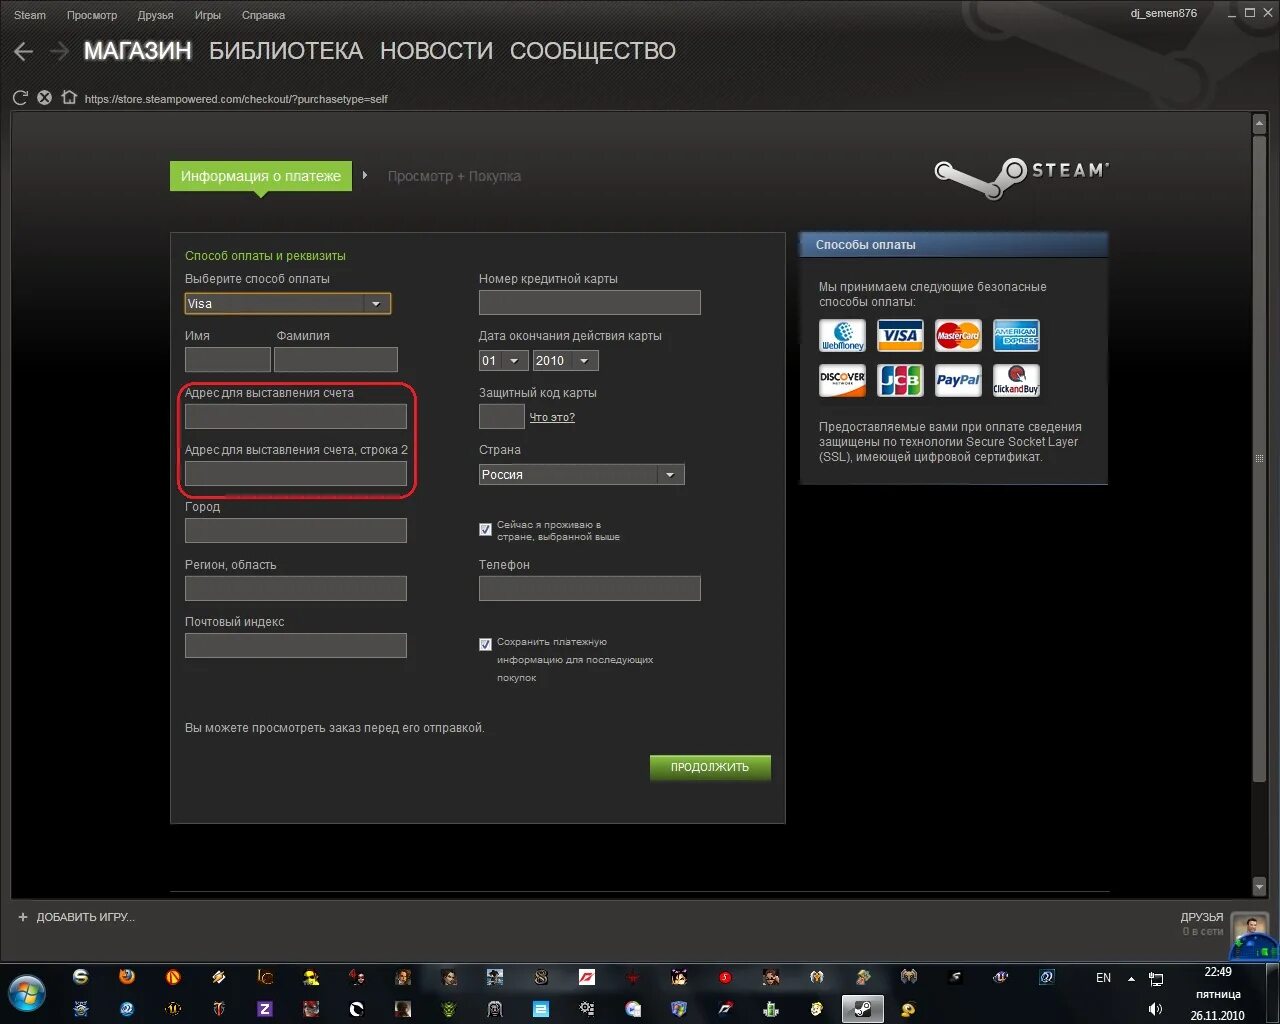
Task: Click the dj_semen876 account name
Action: [x=1164, y=14]
